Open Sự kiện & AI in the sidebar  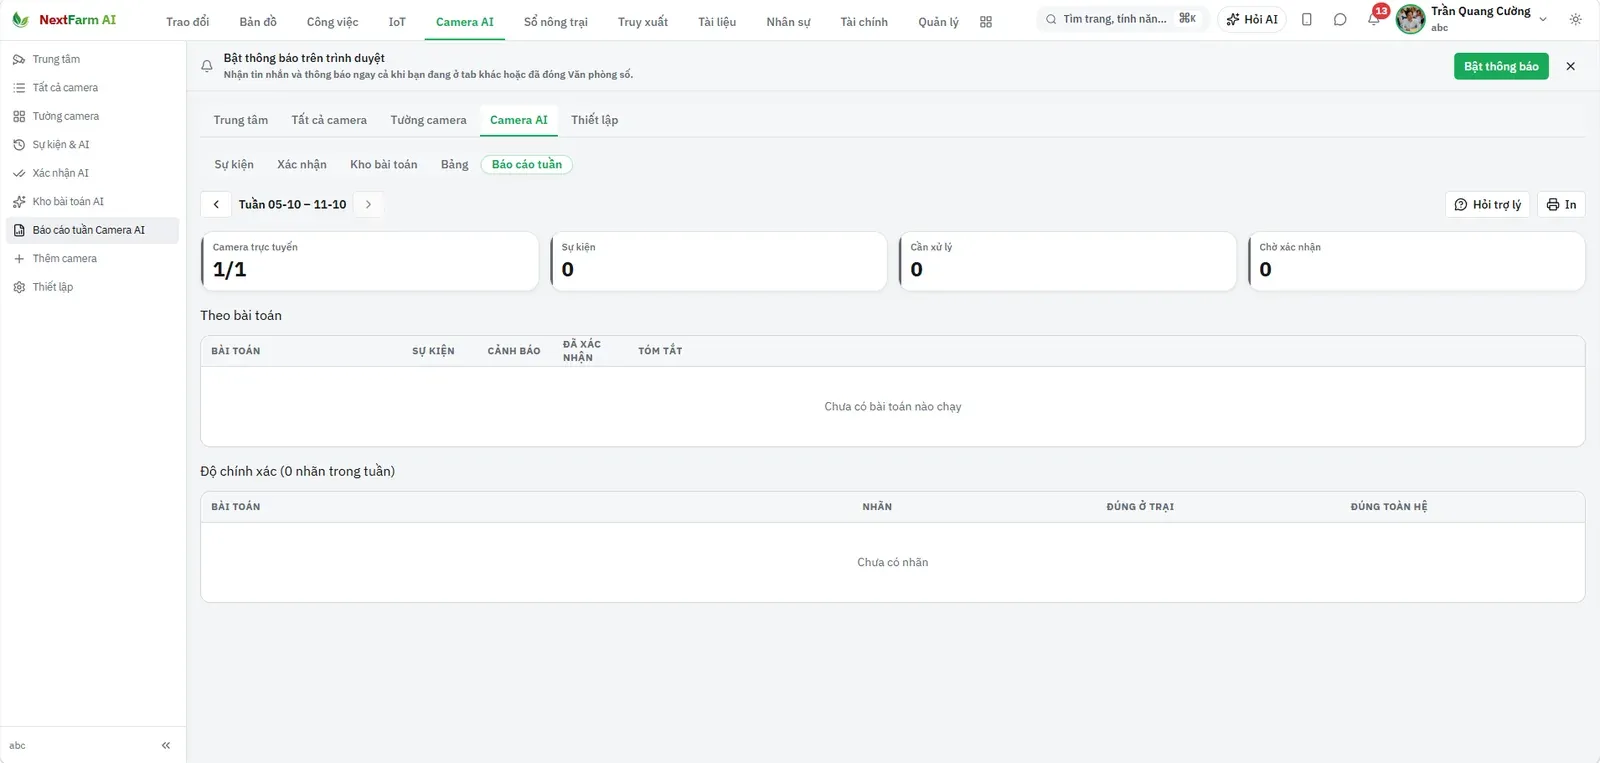(92, 145)
